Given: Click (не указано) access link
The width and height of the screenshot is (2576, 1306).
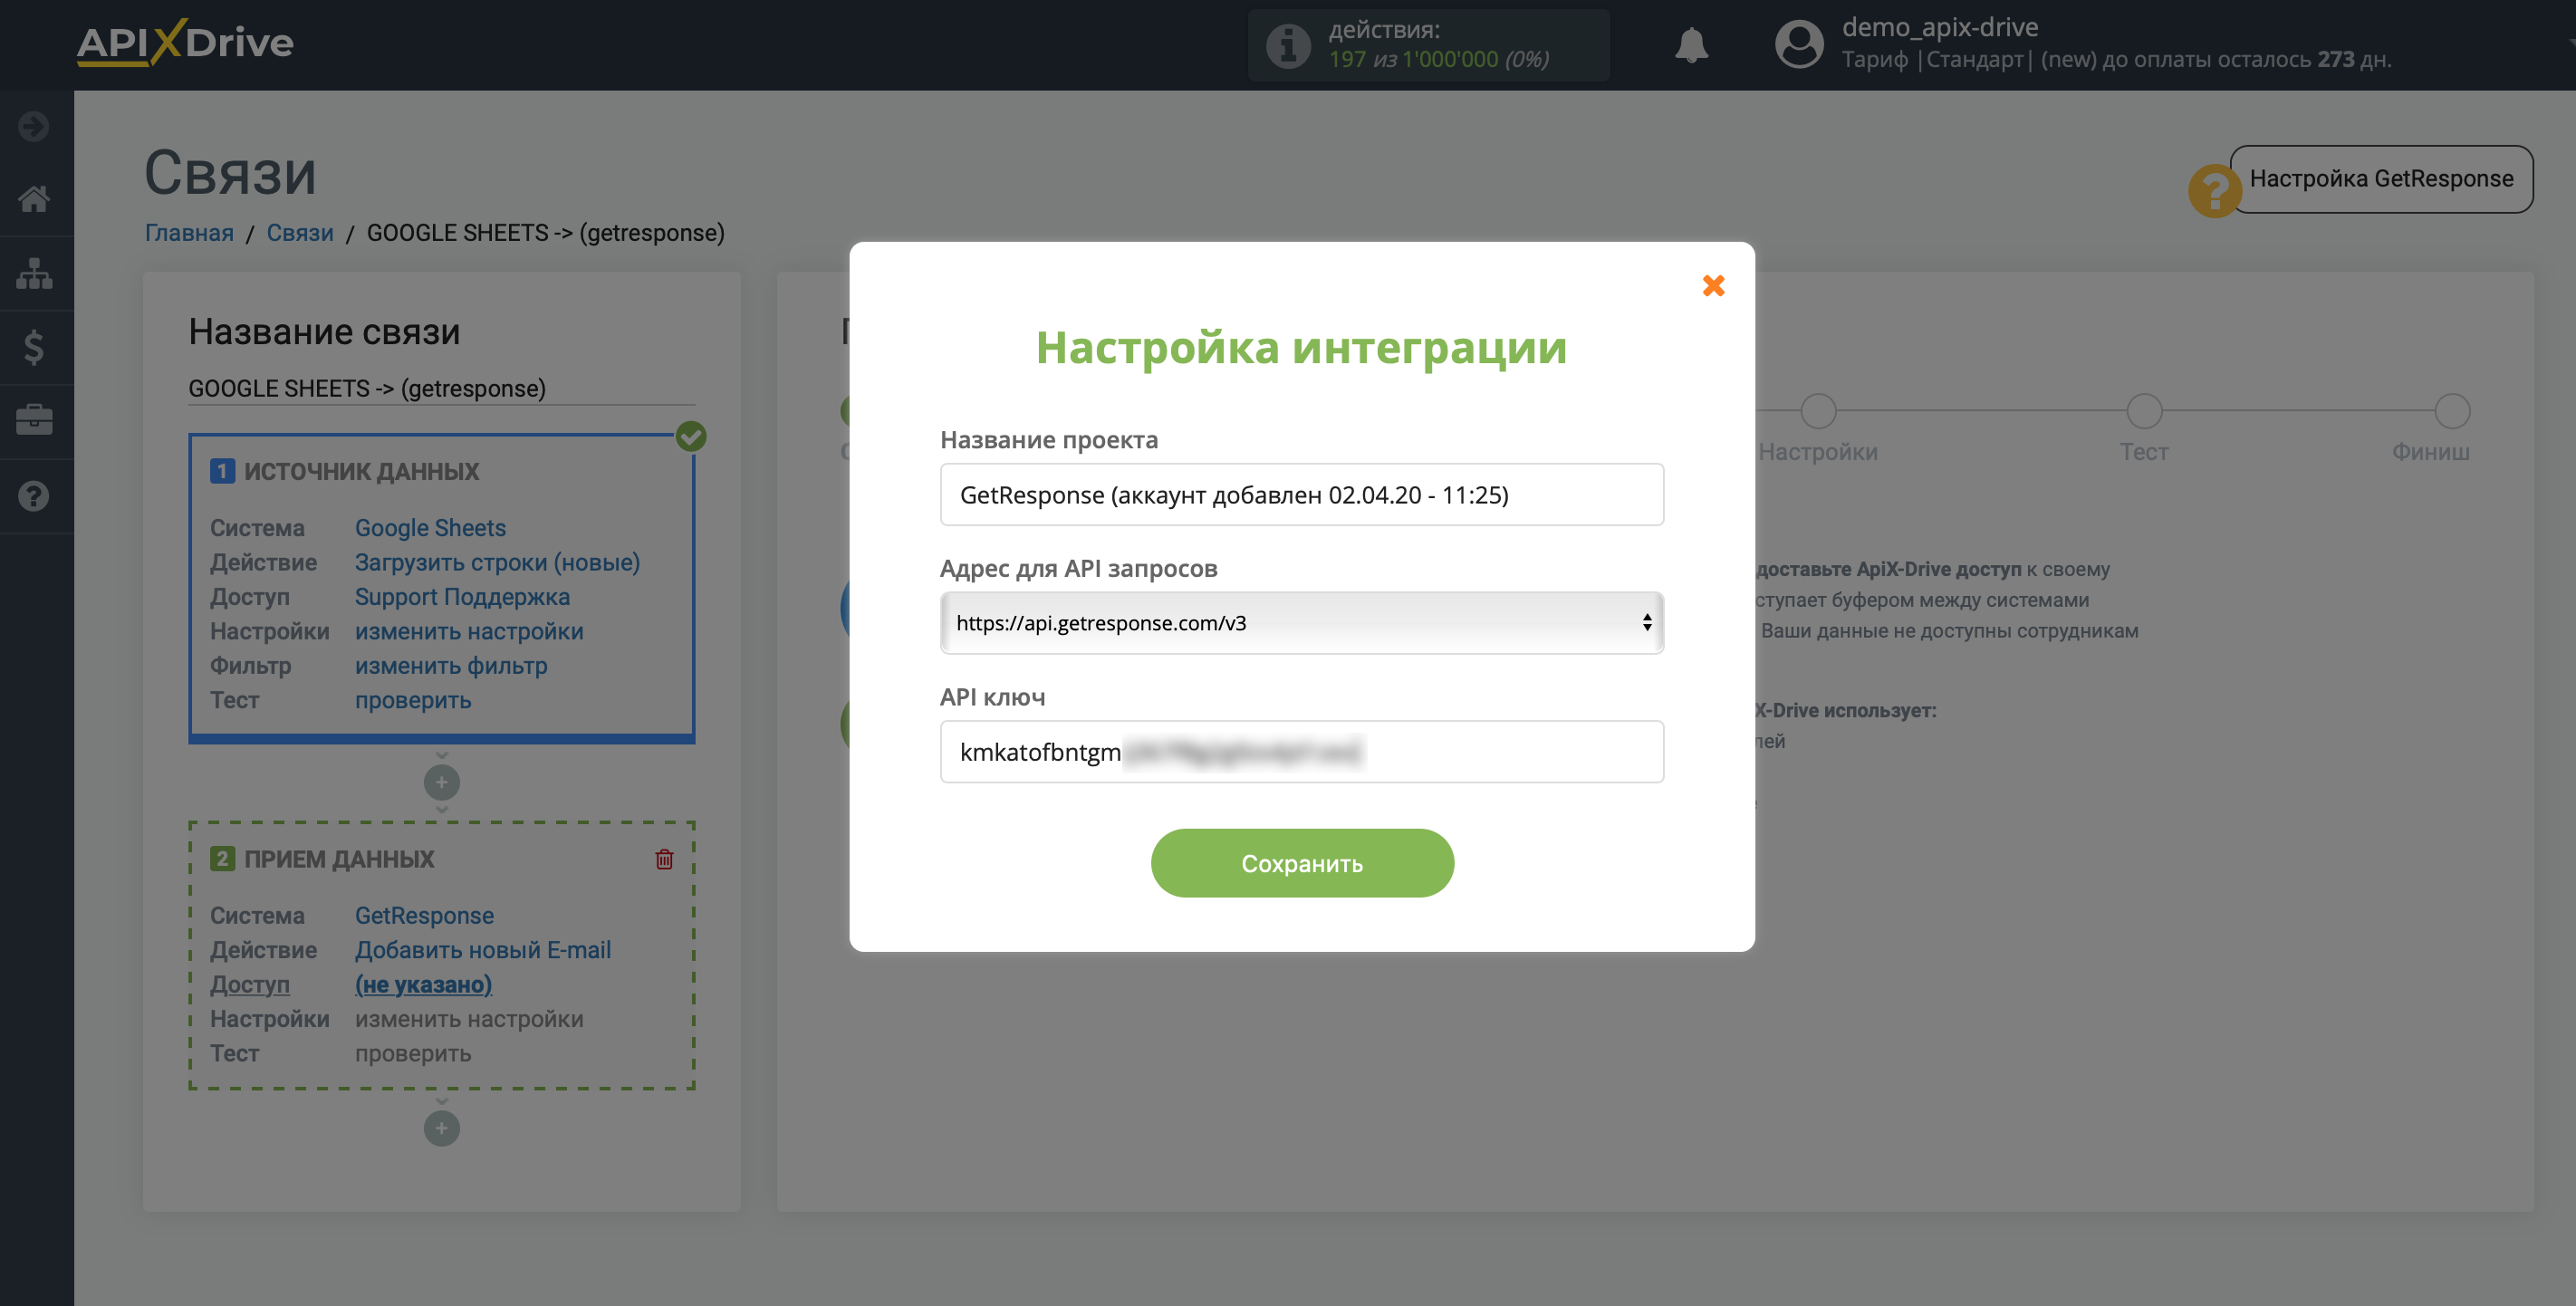Looking at the screenshot, I should pyautogui.click(x=423, y=984).
